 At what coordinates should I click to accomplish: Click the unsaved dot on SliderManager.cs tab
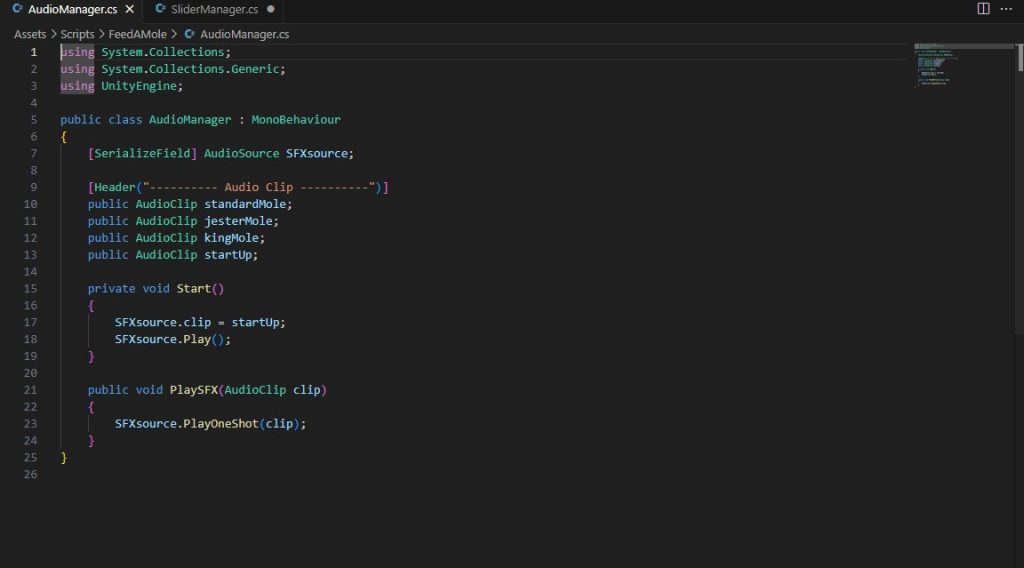271,9
